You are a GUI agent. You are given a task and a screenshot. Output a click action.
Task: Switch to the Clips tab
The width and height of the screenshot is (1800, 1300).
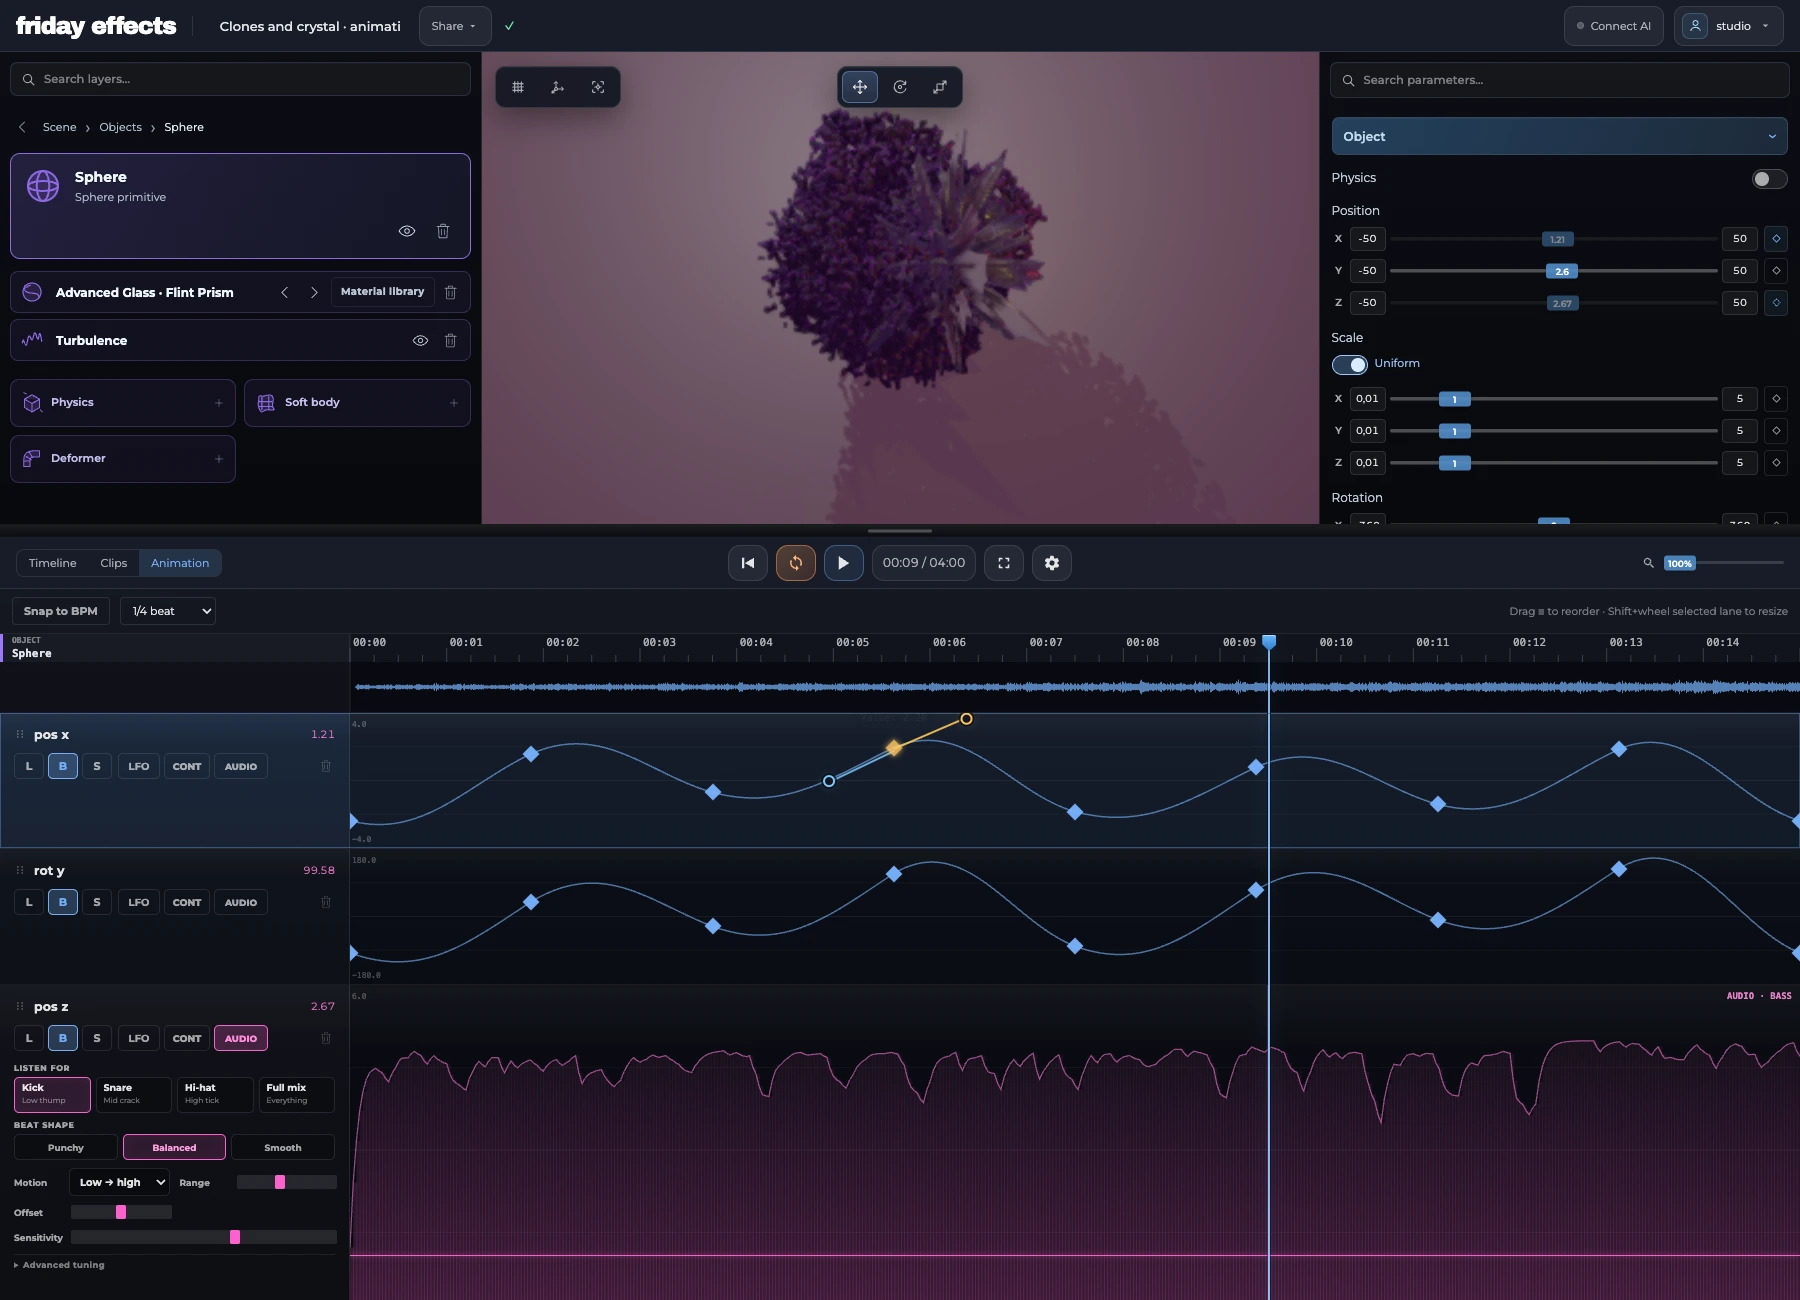pyautogui.click(x=114, y=563)
